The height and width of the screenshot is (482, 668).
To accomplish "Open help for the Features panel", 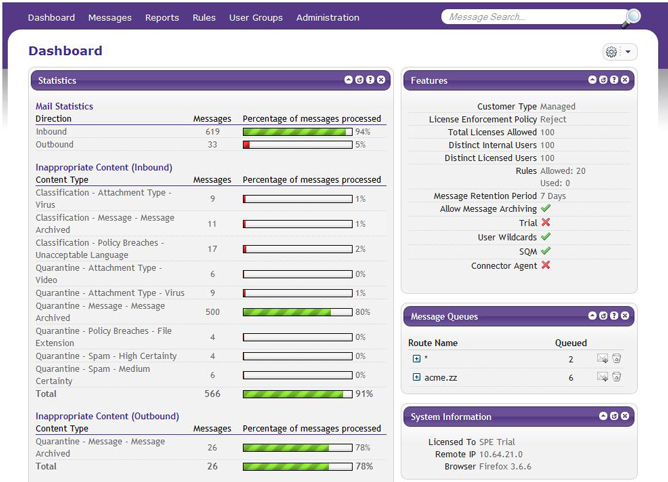I will point(614,80).
